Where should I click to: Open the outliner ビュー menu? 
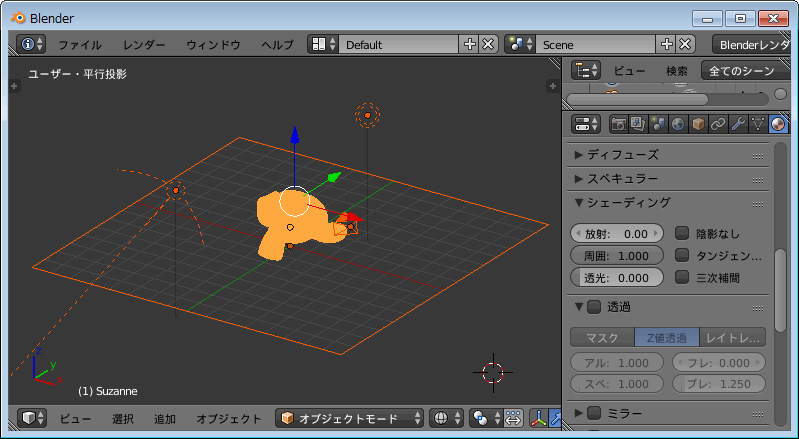(x=629, y=71)
